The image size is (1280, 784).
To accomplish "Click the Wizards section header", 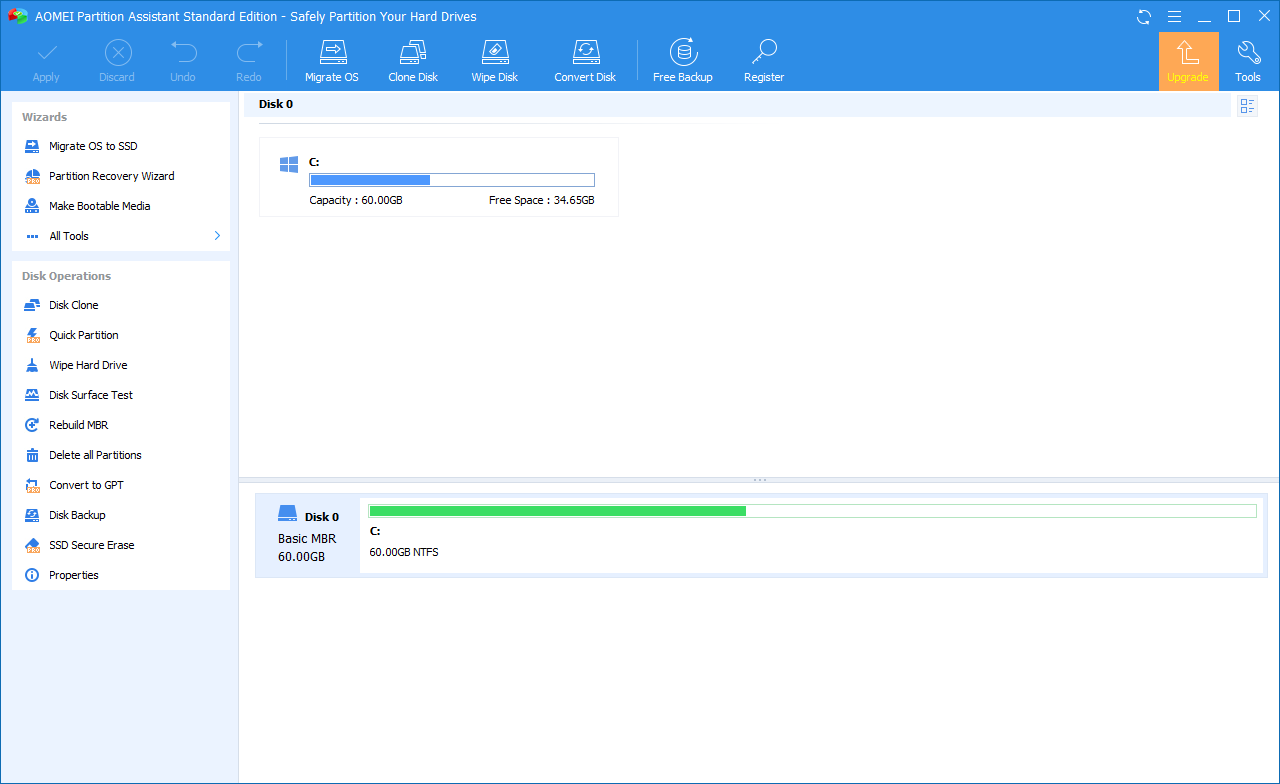I will coord(45,117).
